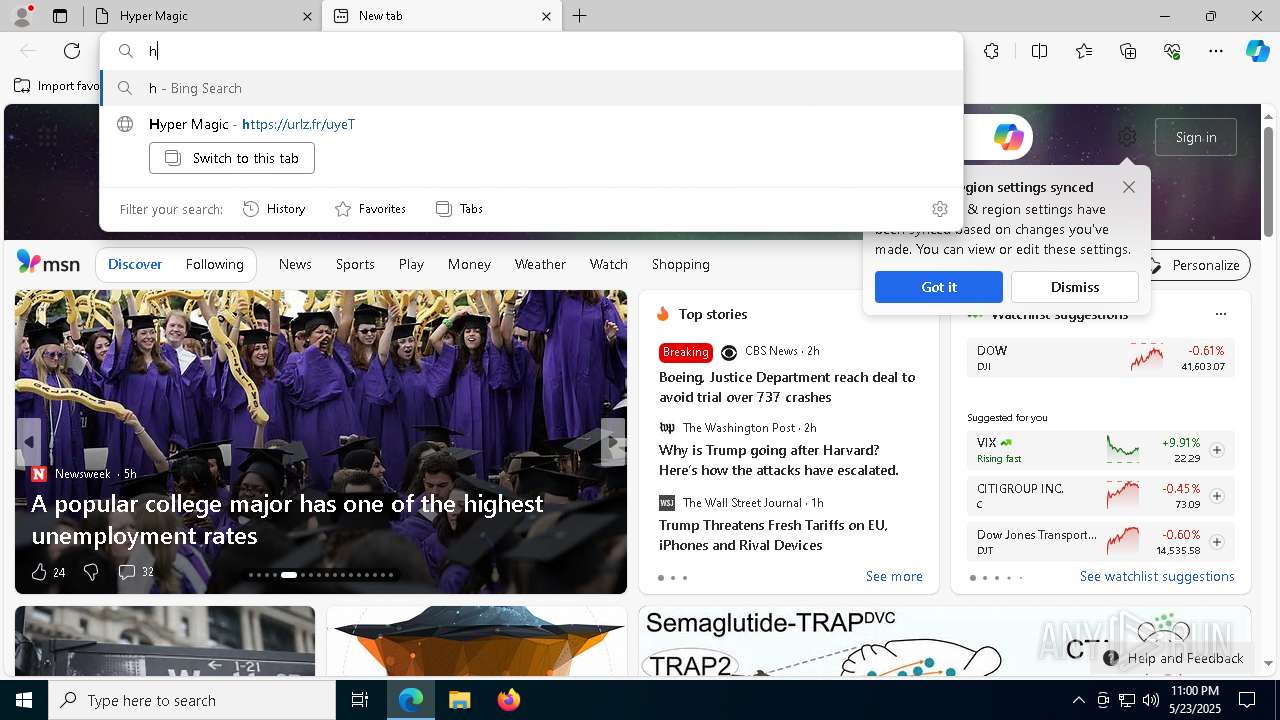Open watchlist card options ellipsis
Screen dimensions: 1280x720
click(1220, 314)
